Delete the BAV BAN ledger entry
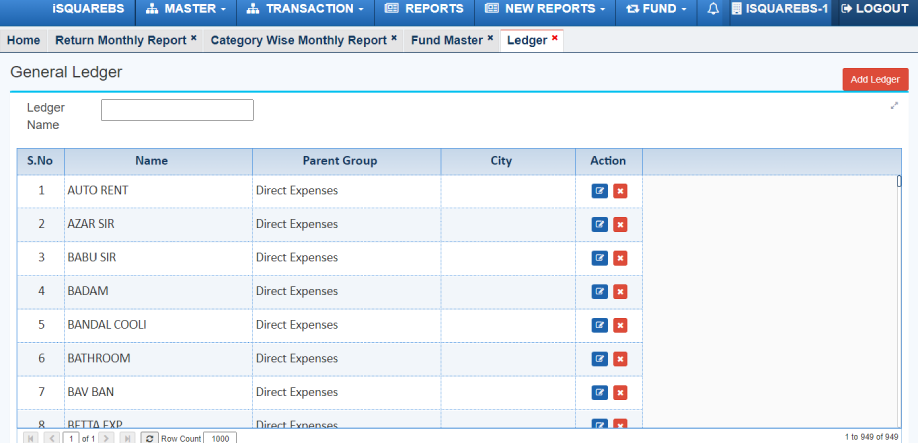 pos(620,392)
